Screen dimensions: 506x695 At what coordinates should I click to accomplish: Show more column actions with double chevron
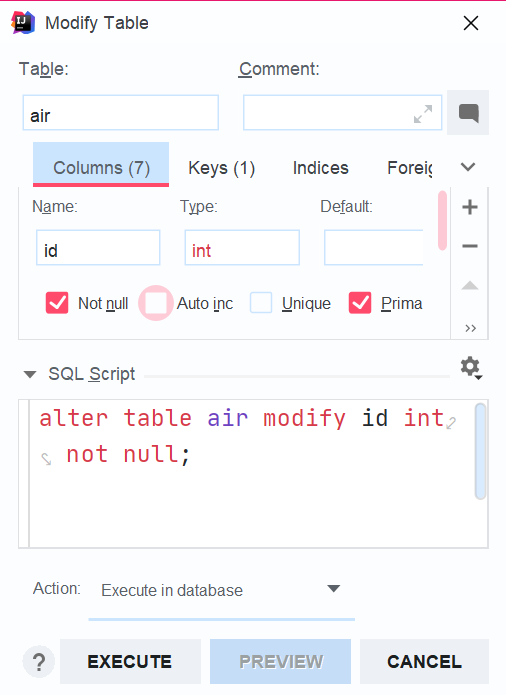pos(471,328)
